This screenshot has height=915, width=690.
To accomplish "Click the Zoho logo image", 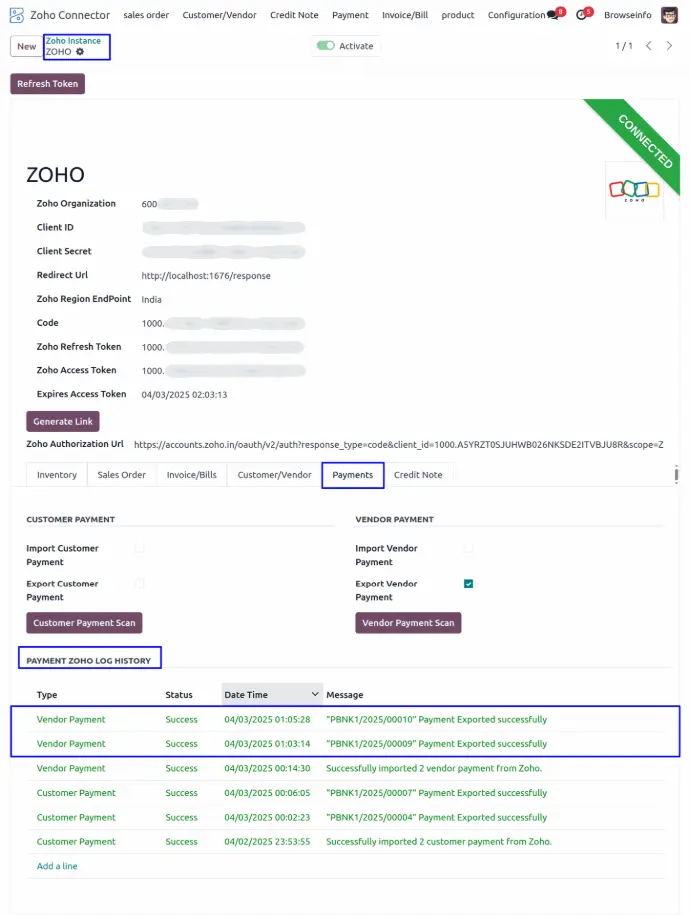I will pyautogui.click(x=634, y=190).
